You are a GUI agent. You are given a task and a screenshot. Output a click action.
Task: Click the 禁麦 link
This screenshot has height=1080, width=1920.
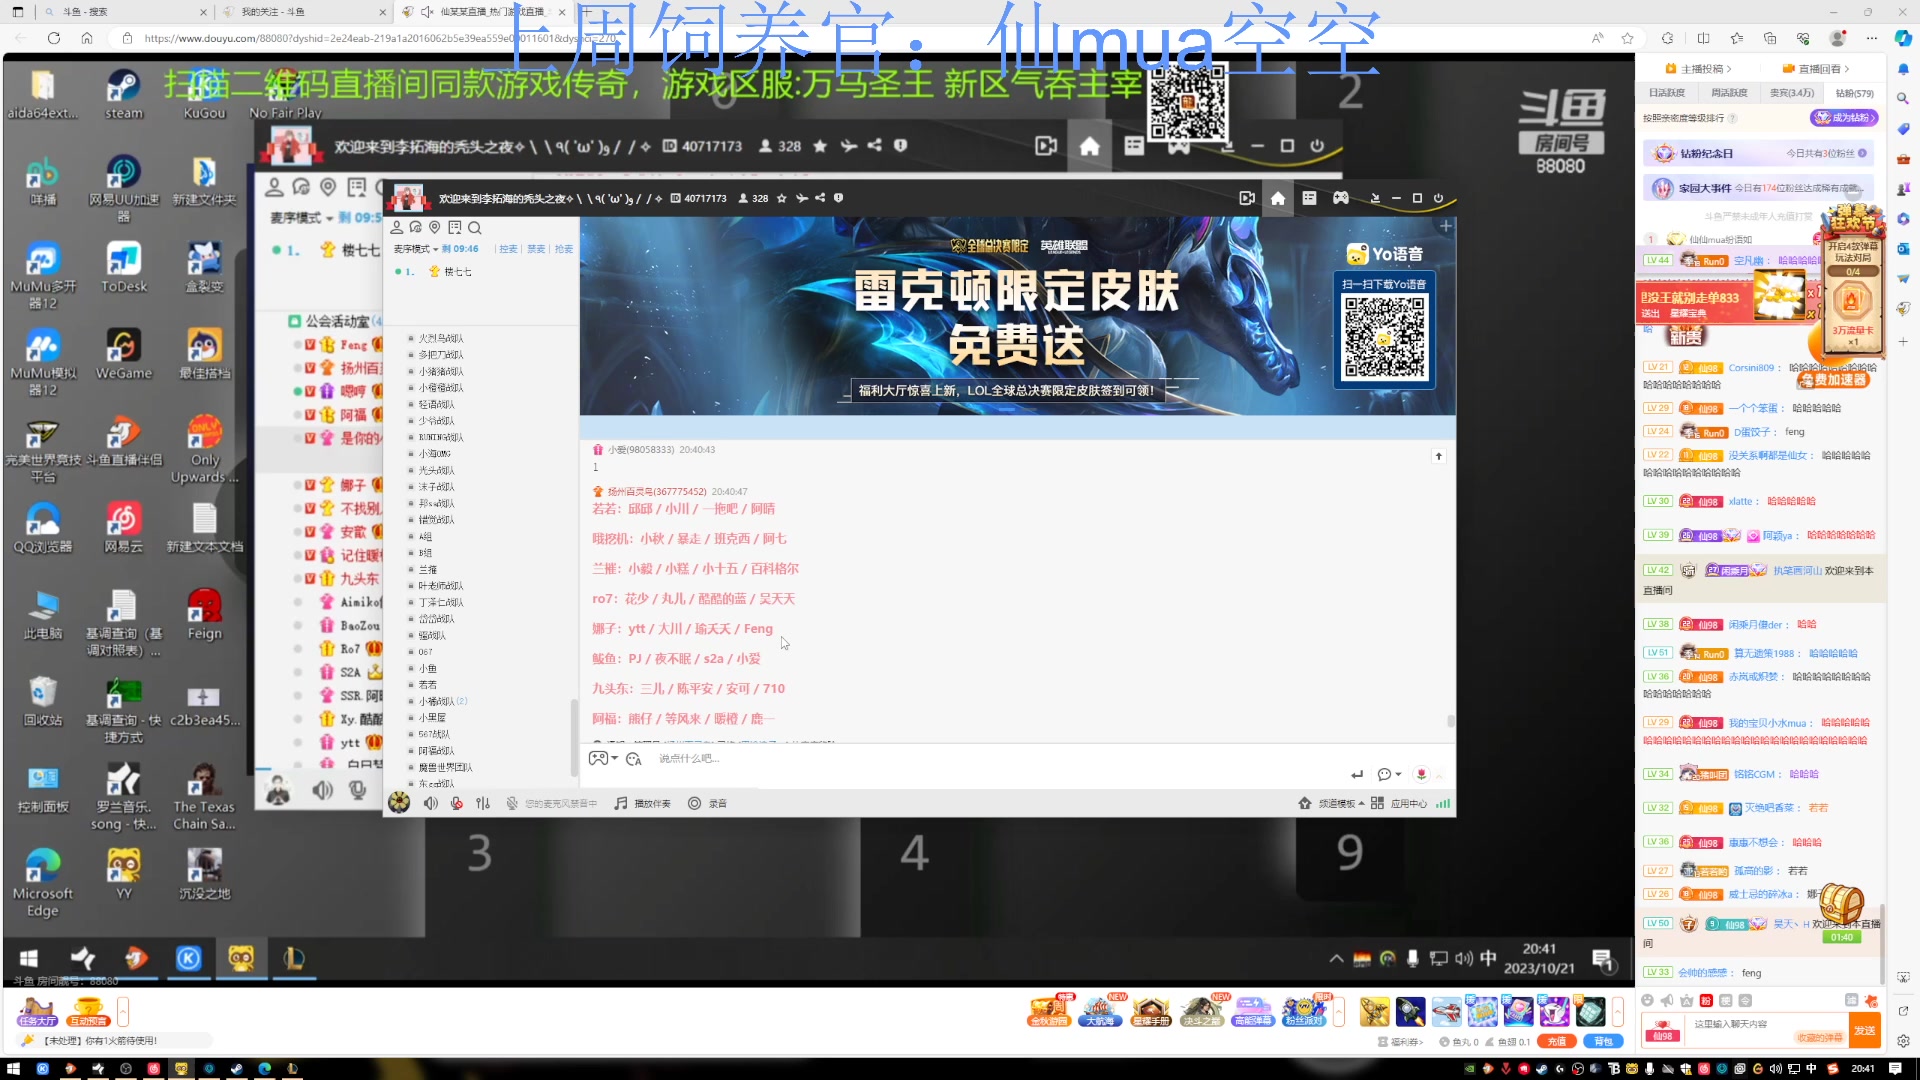tap(536, 249)
